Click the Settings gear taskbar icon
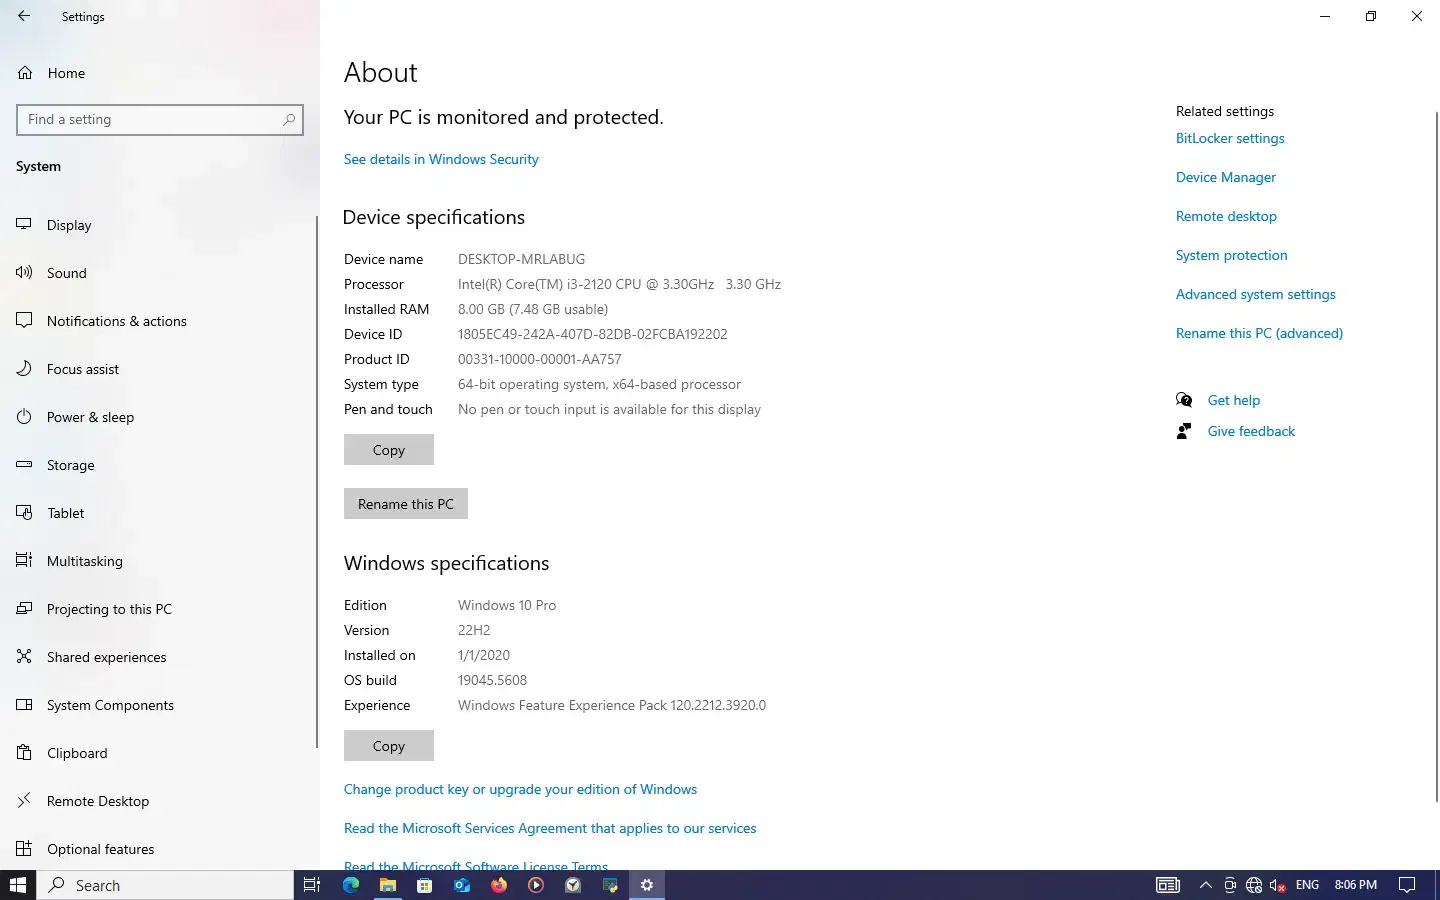 tap(647, 885)
